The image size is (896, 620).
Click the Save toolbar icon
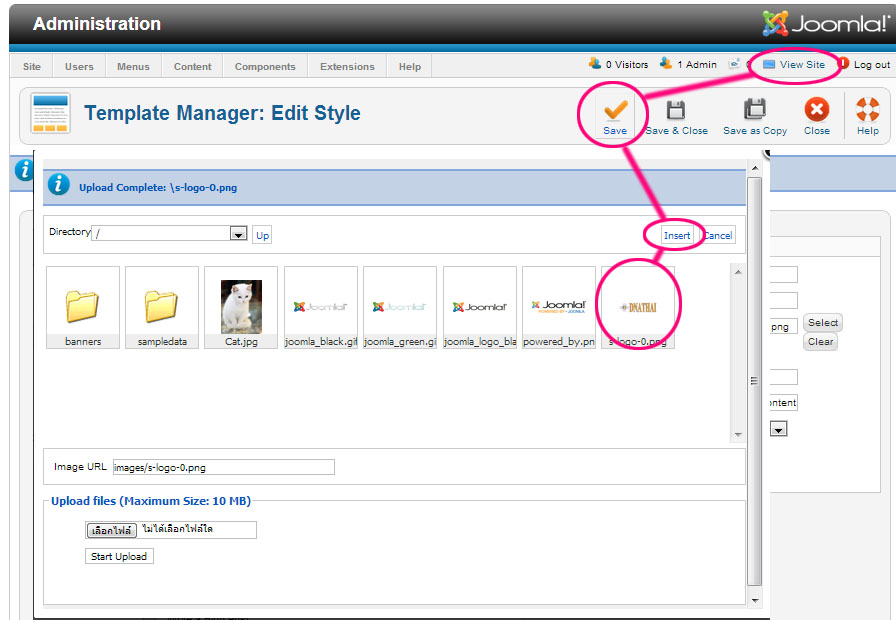[615, 110]
